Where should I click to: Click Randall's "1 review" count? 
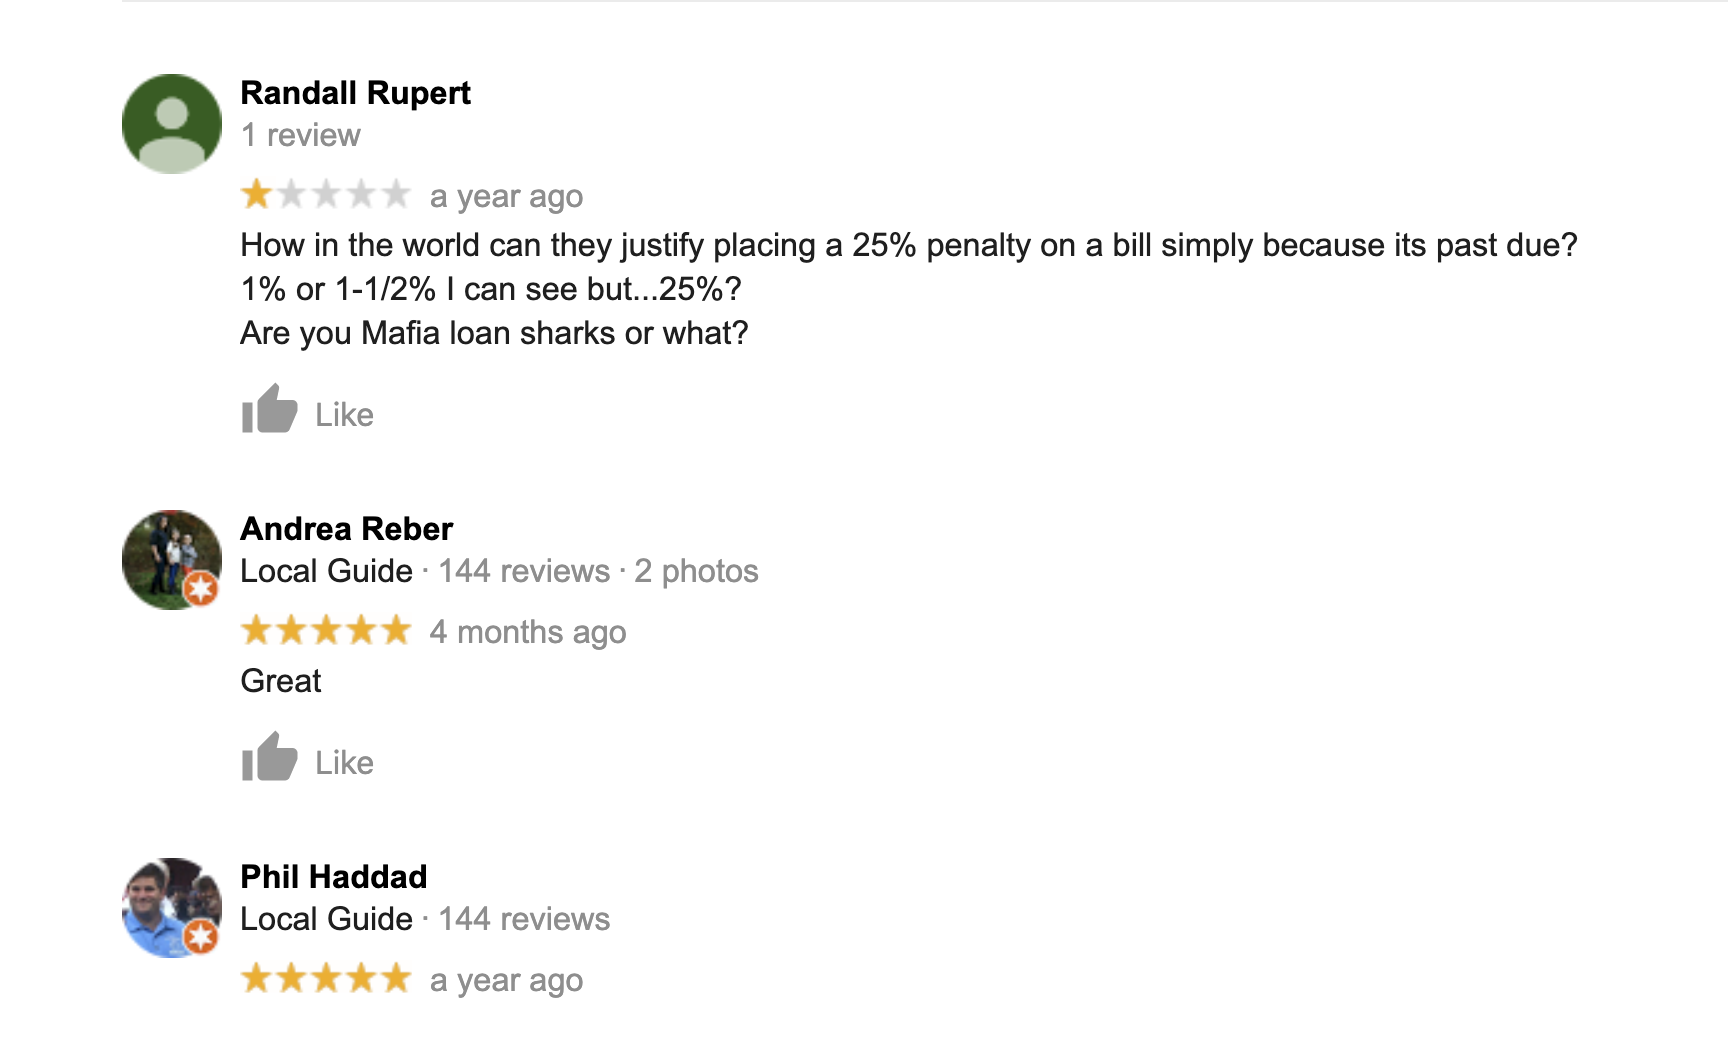point(300,135)
